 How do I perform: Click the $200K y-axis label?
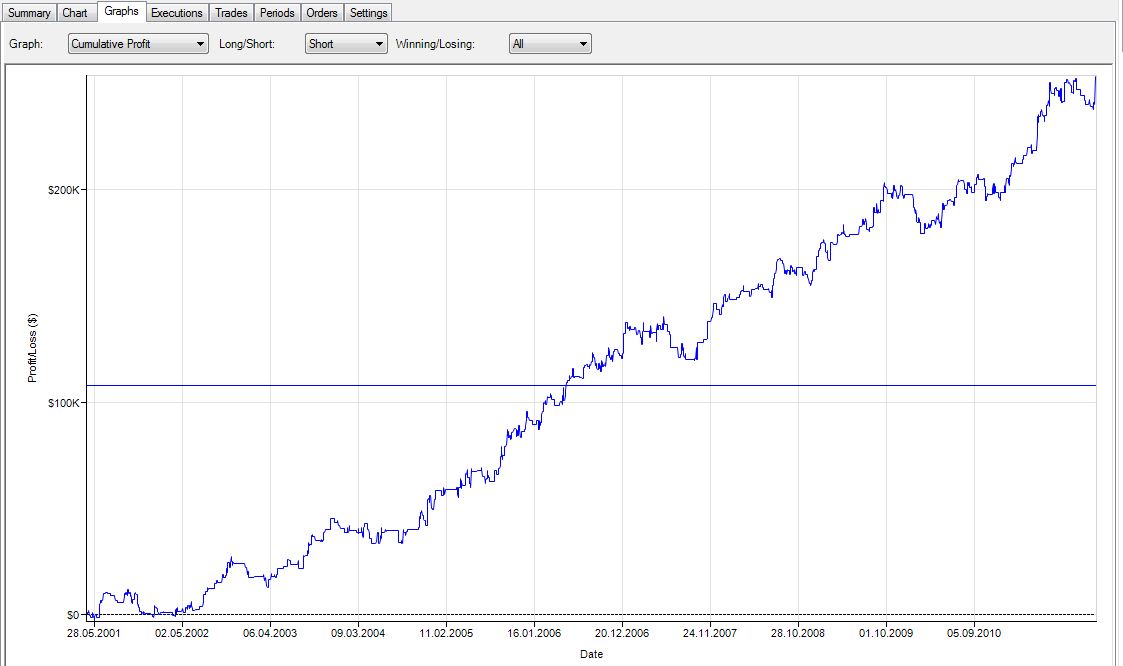click(65, 190)
